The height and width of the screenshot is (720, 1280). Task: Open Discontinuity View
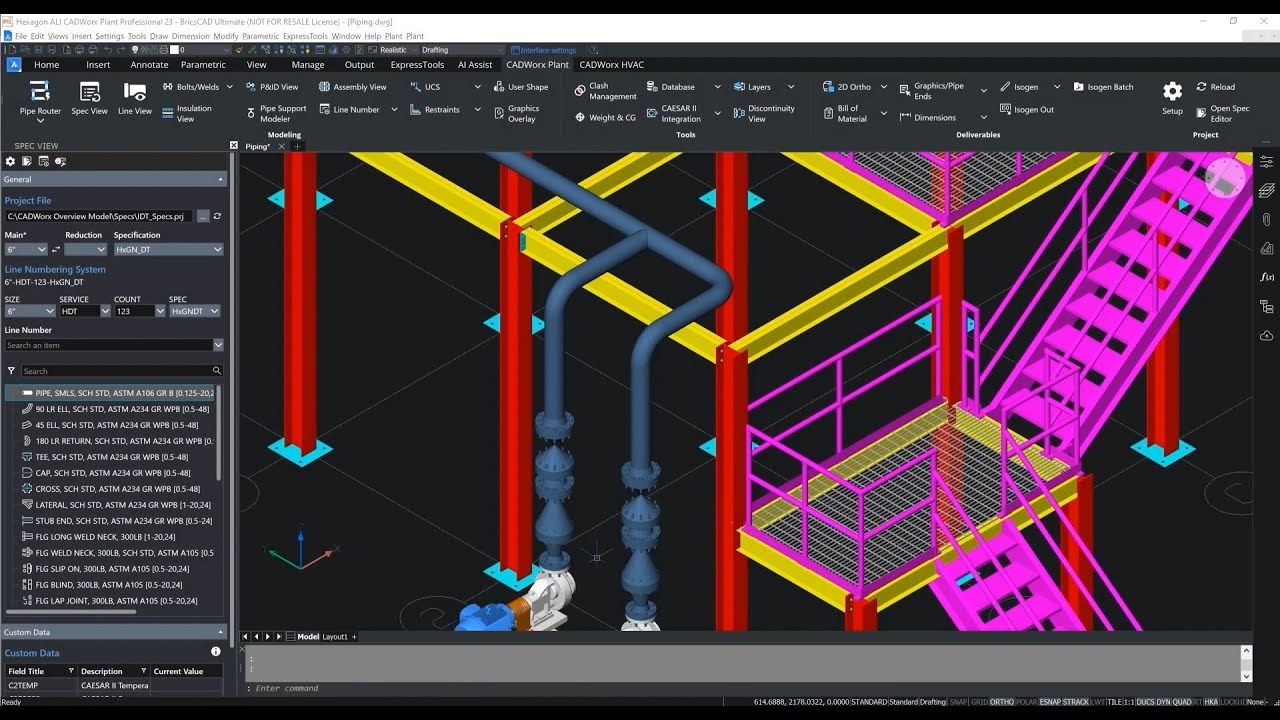pyautogui.click(x=764, y=113)
